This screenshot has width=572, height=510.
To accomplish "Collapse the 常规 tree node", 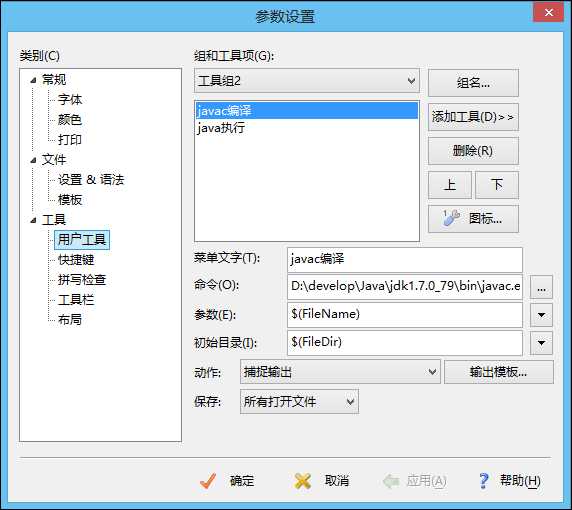I will [34, 80].
